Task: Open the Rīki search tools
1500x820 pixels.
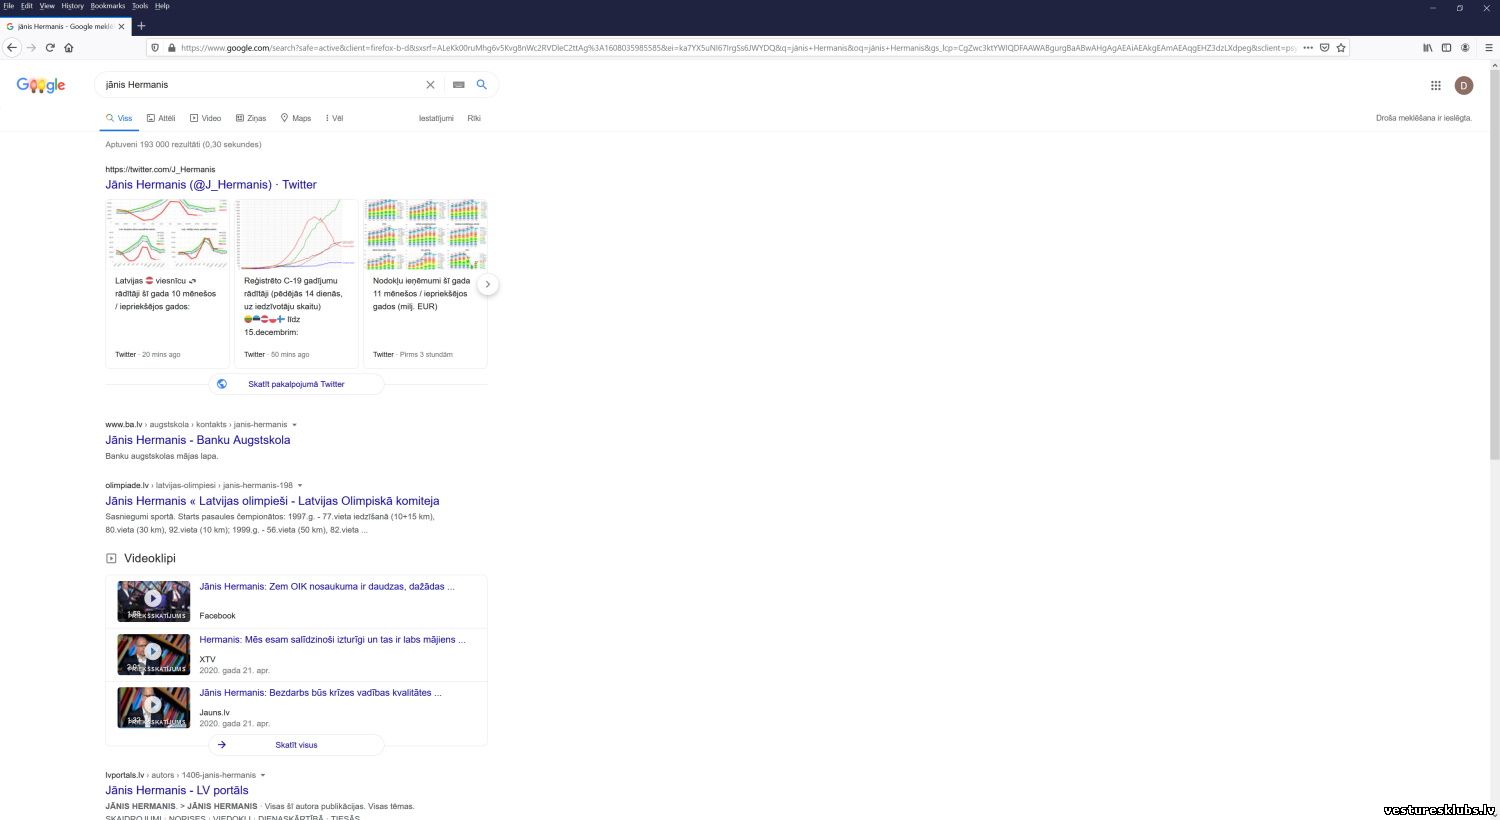Action: [474, 118]
